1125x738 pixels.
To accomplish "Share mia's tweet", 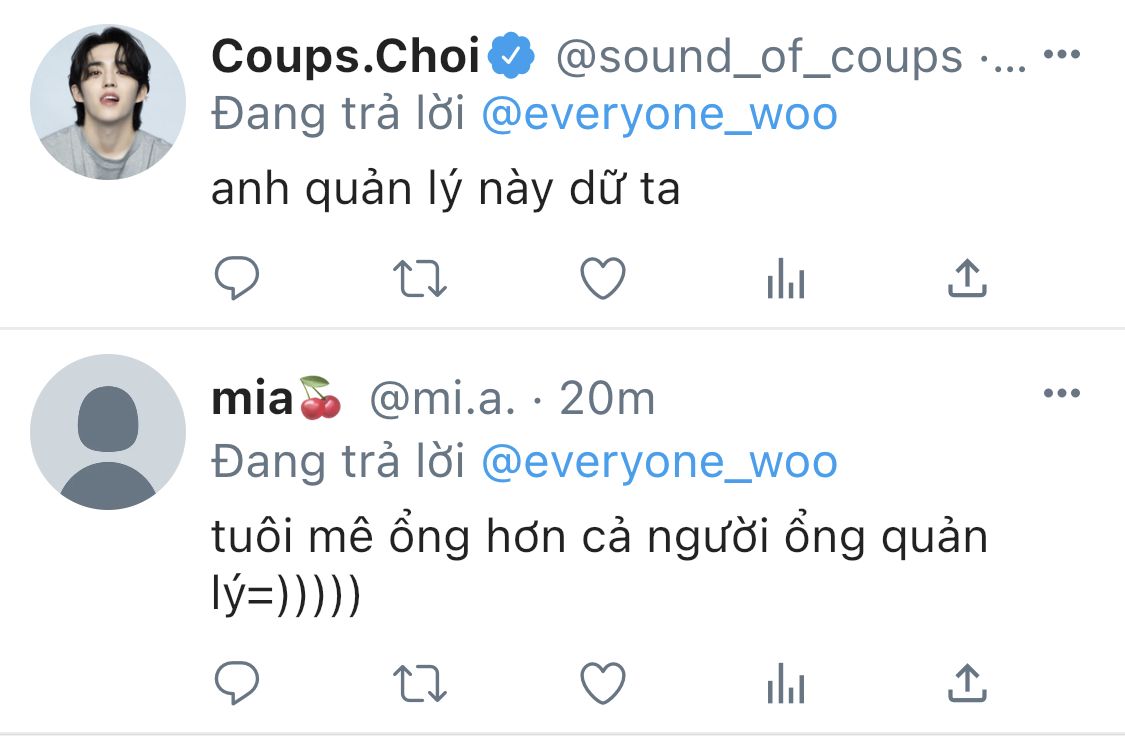I will click(x=967, y=683).
